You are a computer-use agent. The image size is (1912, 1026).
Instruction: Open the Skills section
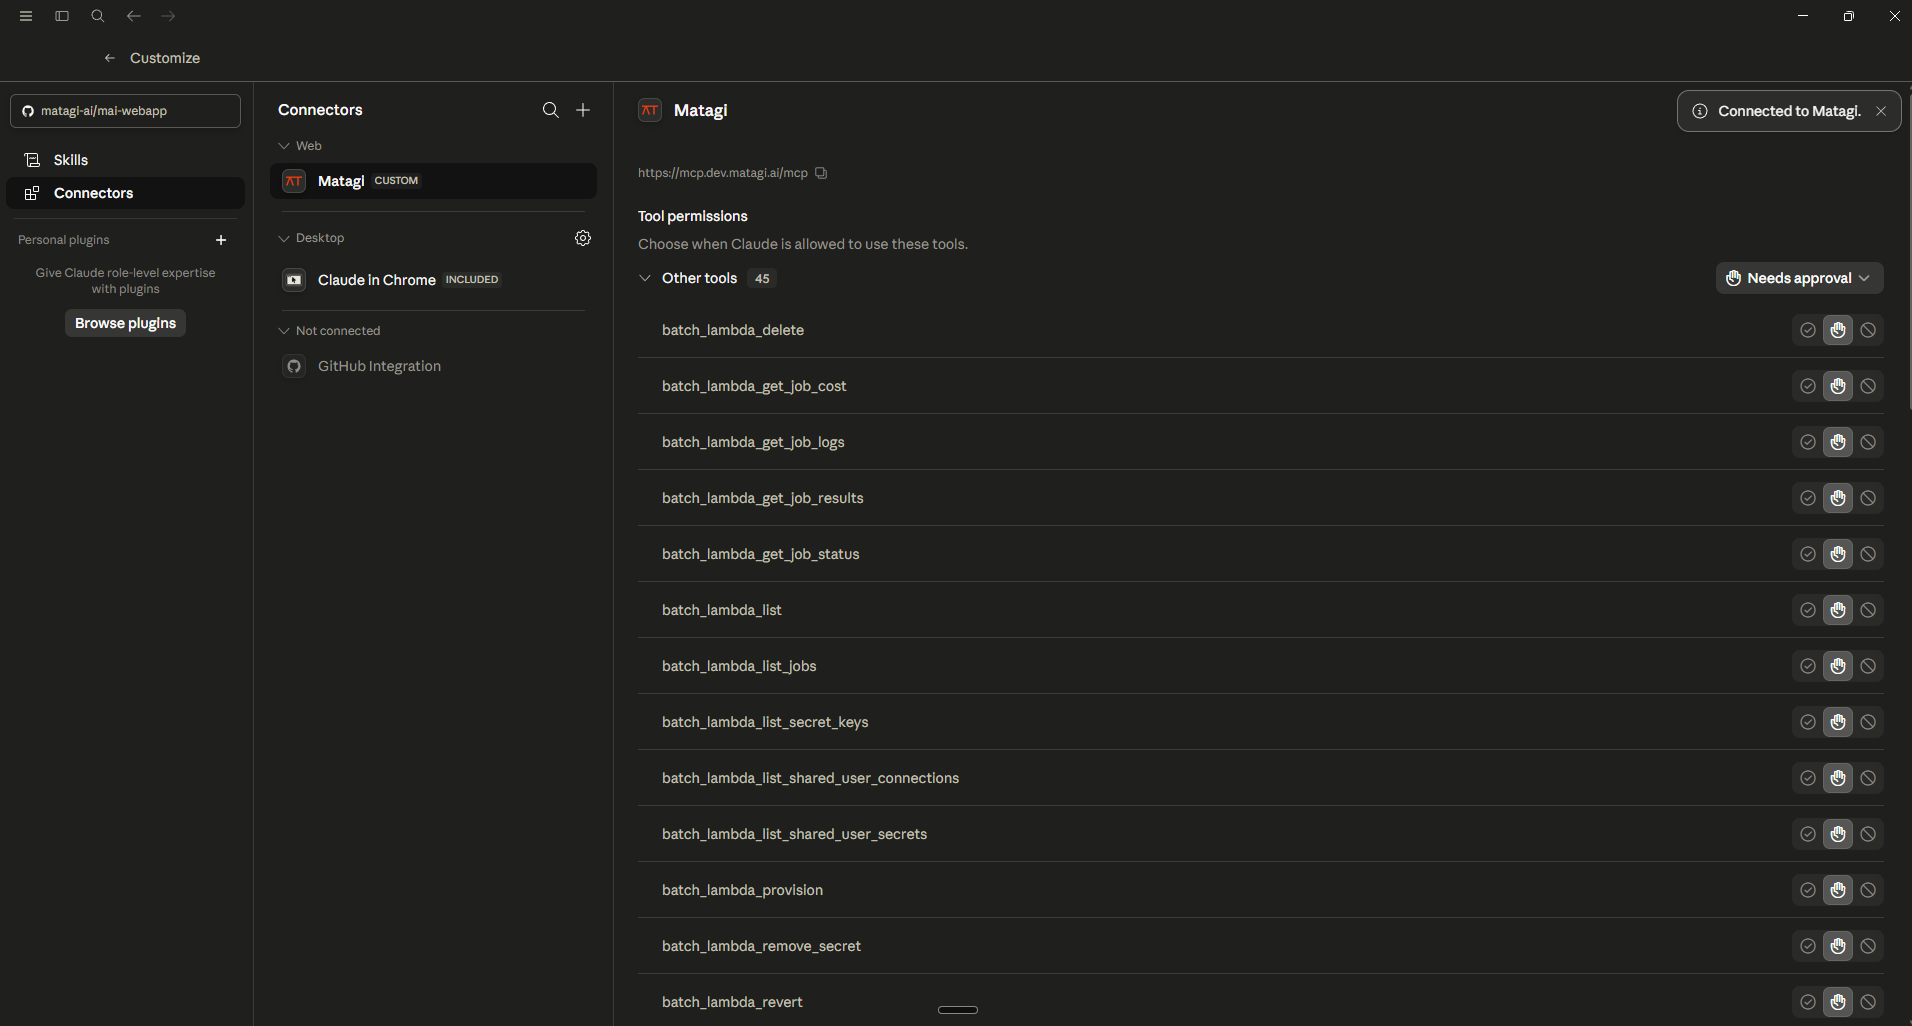point(125,160)
